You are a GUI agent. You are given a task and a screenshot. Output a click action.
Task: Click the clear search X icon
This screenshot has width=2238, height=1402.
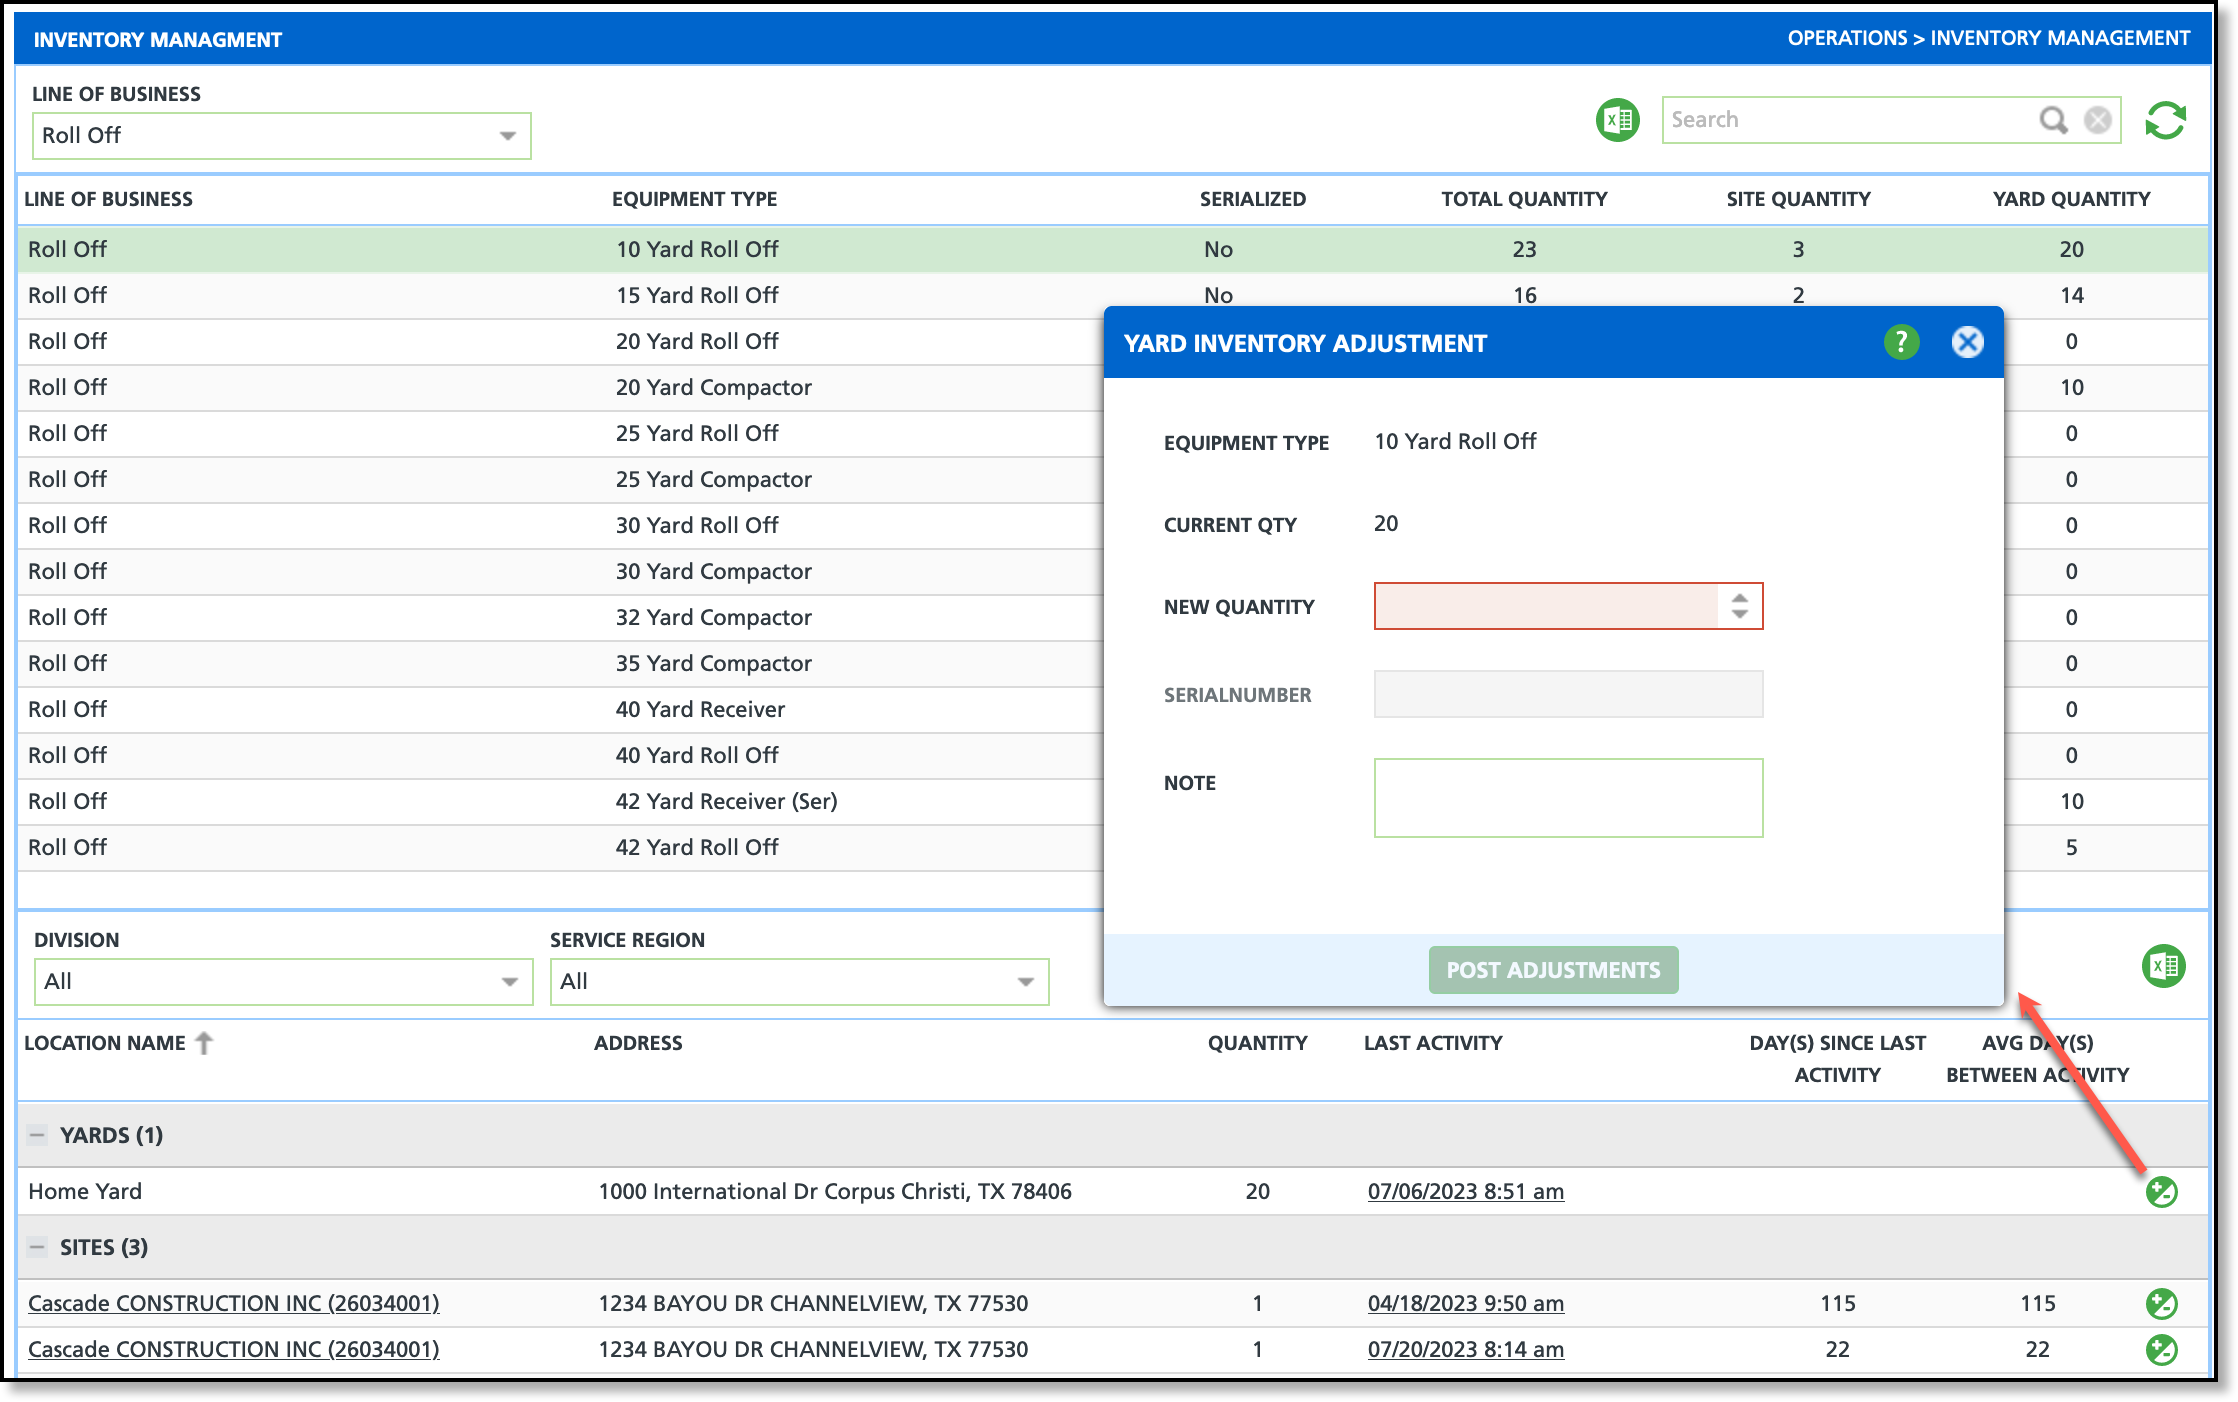pyautogui.click(x=2097, y=120)
